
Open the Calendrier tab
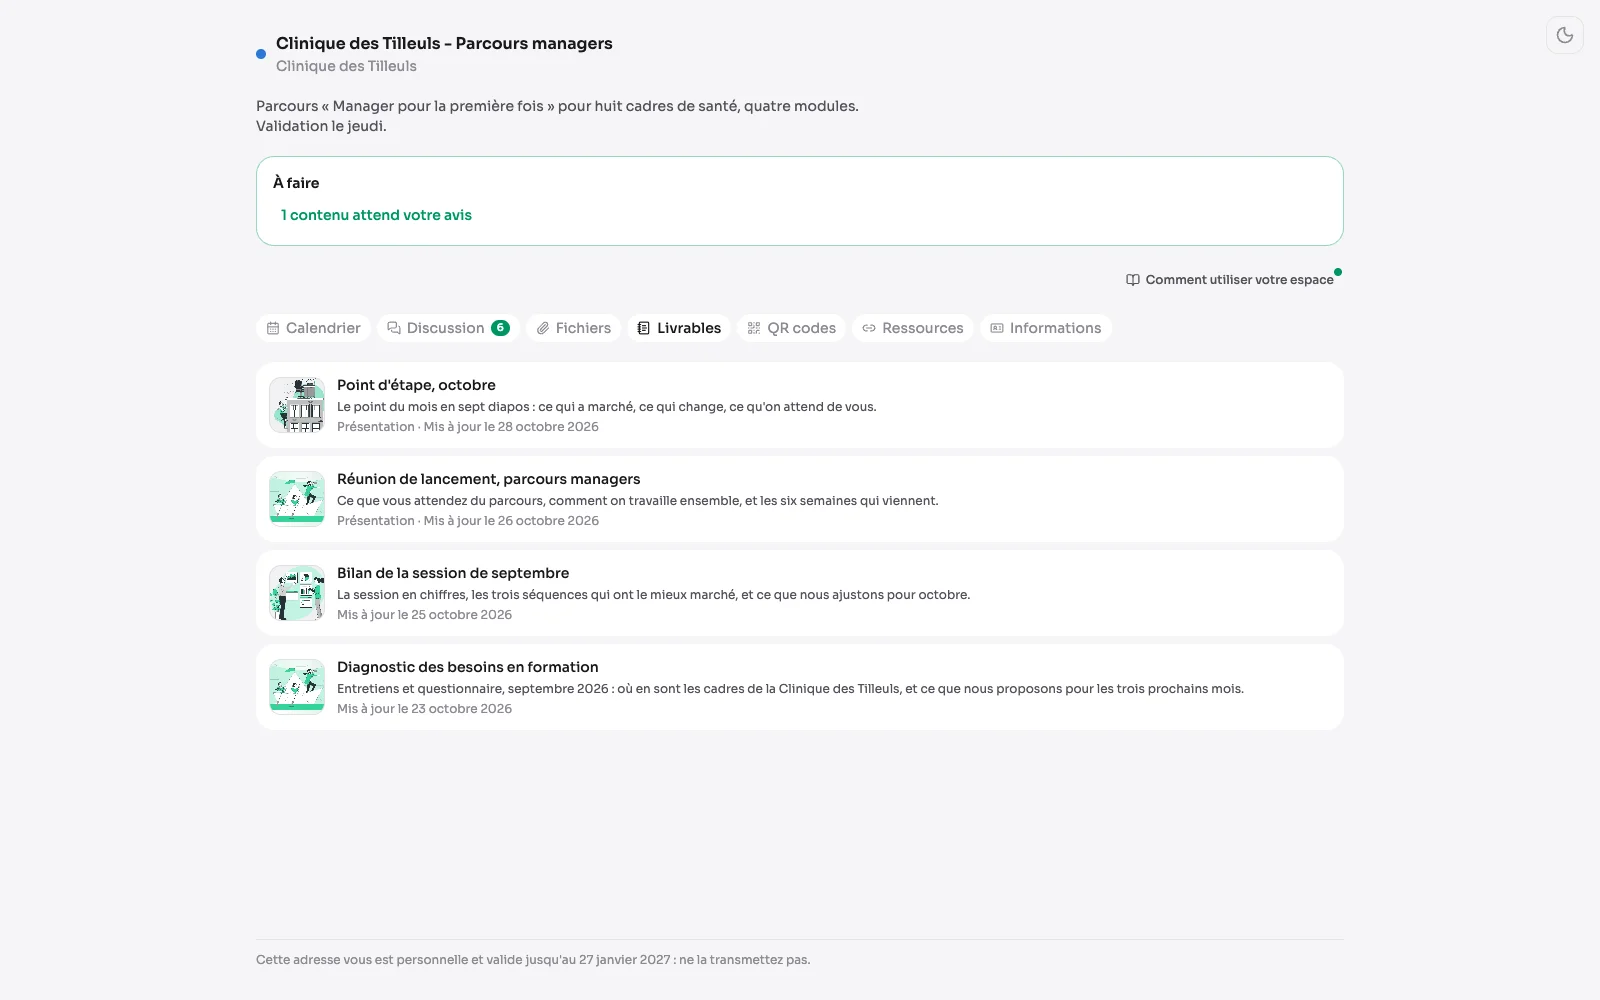[313, 328]
